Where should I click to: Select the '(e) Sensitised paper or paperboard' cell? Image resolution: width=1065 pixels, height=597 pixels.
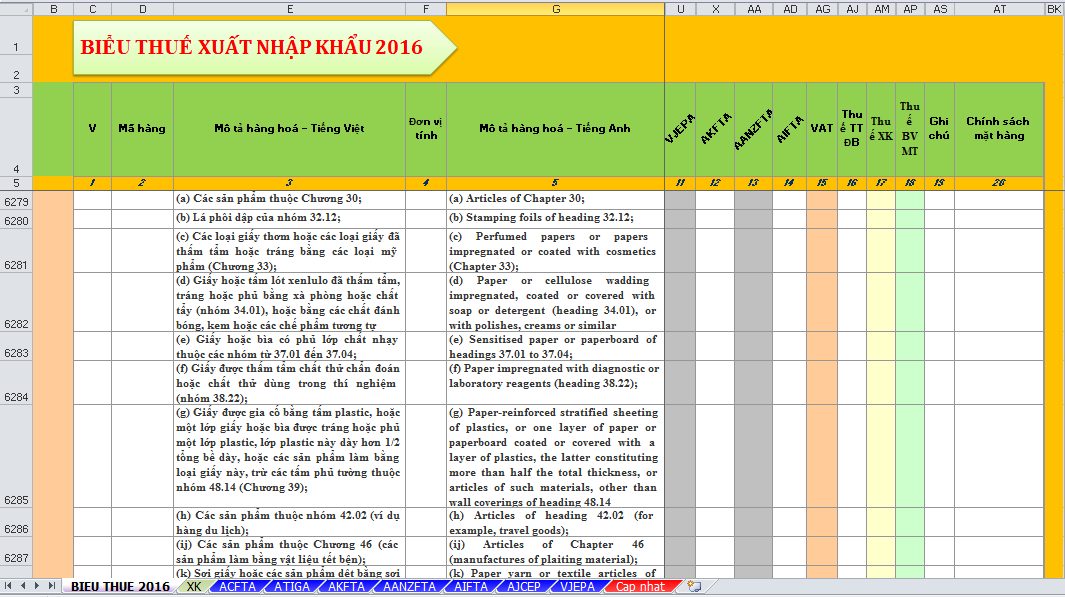click(556, 346)
